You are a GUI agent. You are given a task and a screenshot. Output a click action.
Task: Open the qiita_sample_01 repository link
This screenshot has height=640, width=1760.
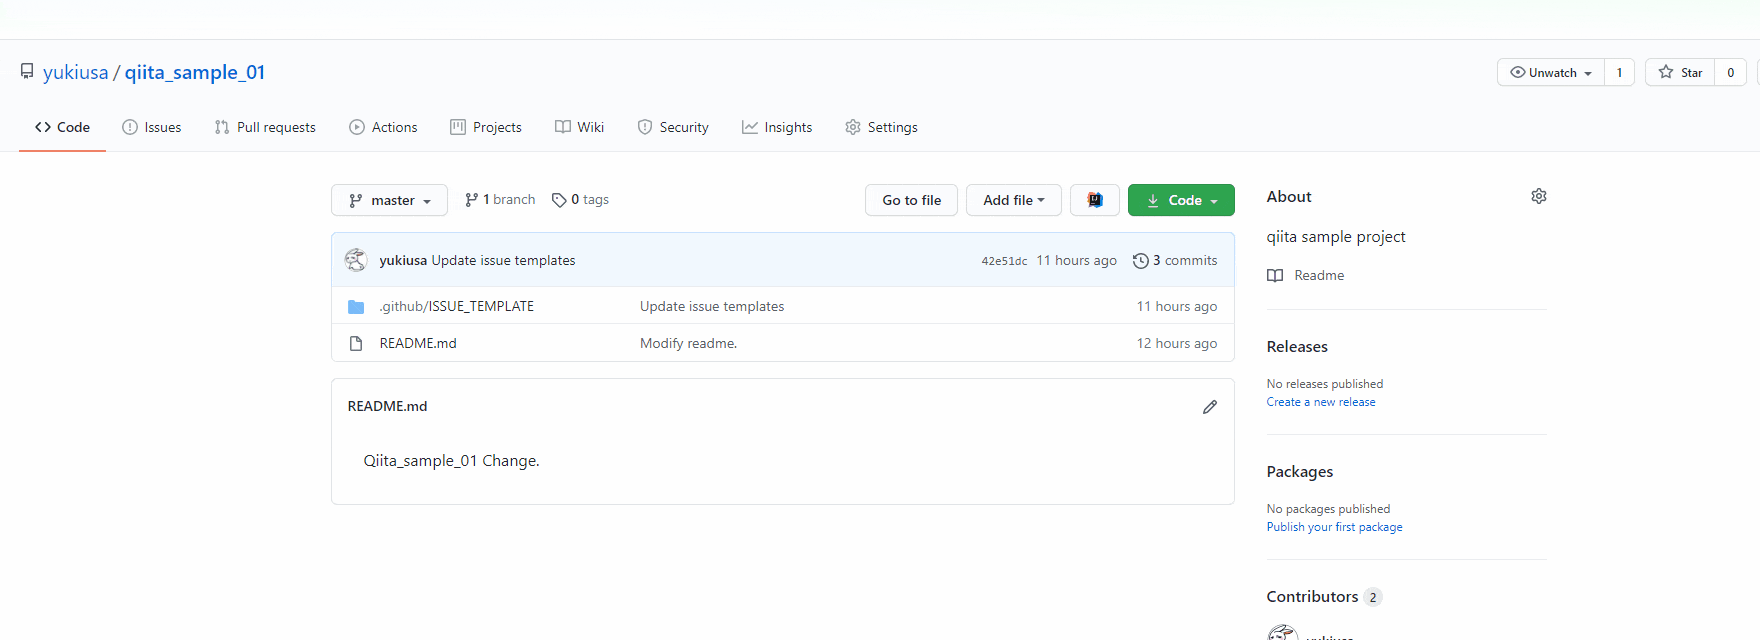coord(195,72)
